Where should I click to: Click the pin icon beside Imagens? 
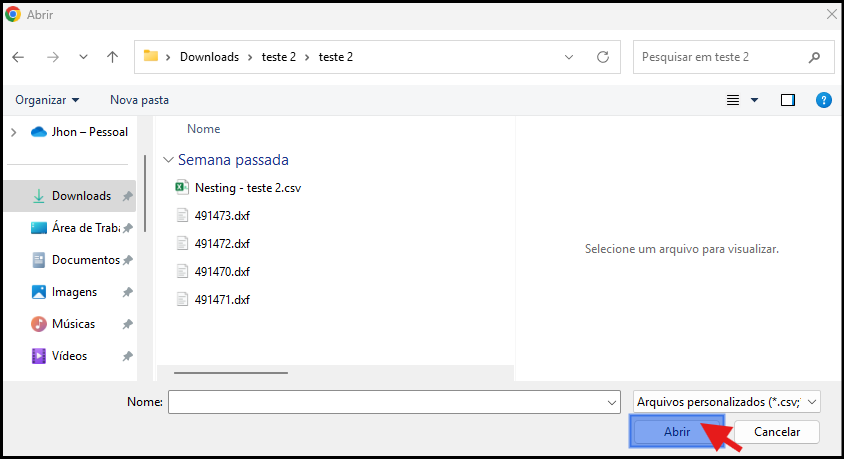click(127, 293)
